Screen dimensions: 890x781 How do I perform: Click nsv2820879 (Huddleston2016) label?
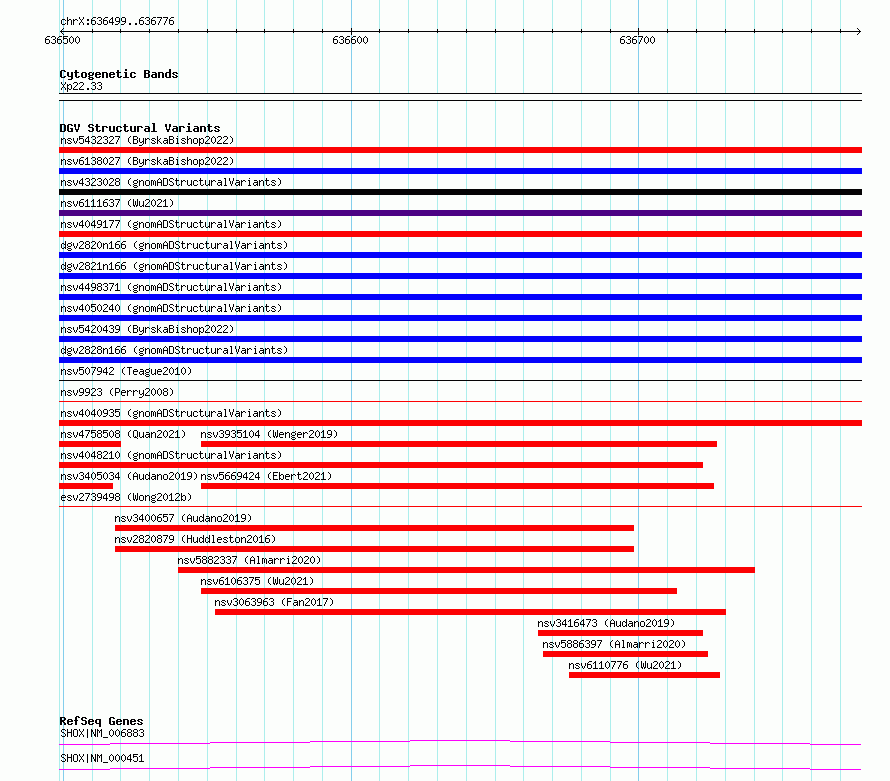coord(195,539)
